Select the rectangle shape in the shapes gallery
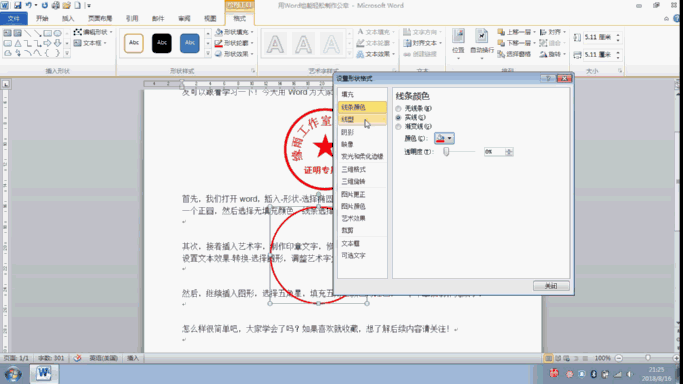The width and height of the screenshot is (683, 384). (47, 33)
